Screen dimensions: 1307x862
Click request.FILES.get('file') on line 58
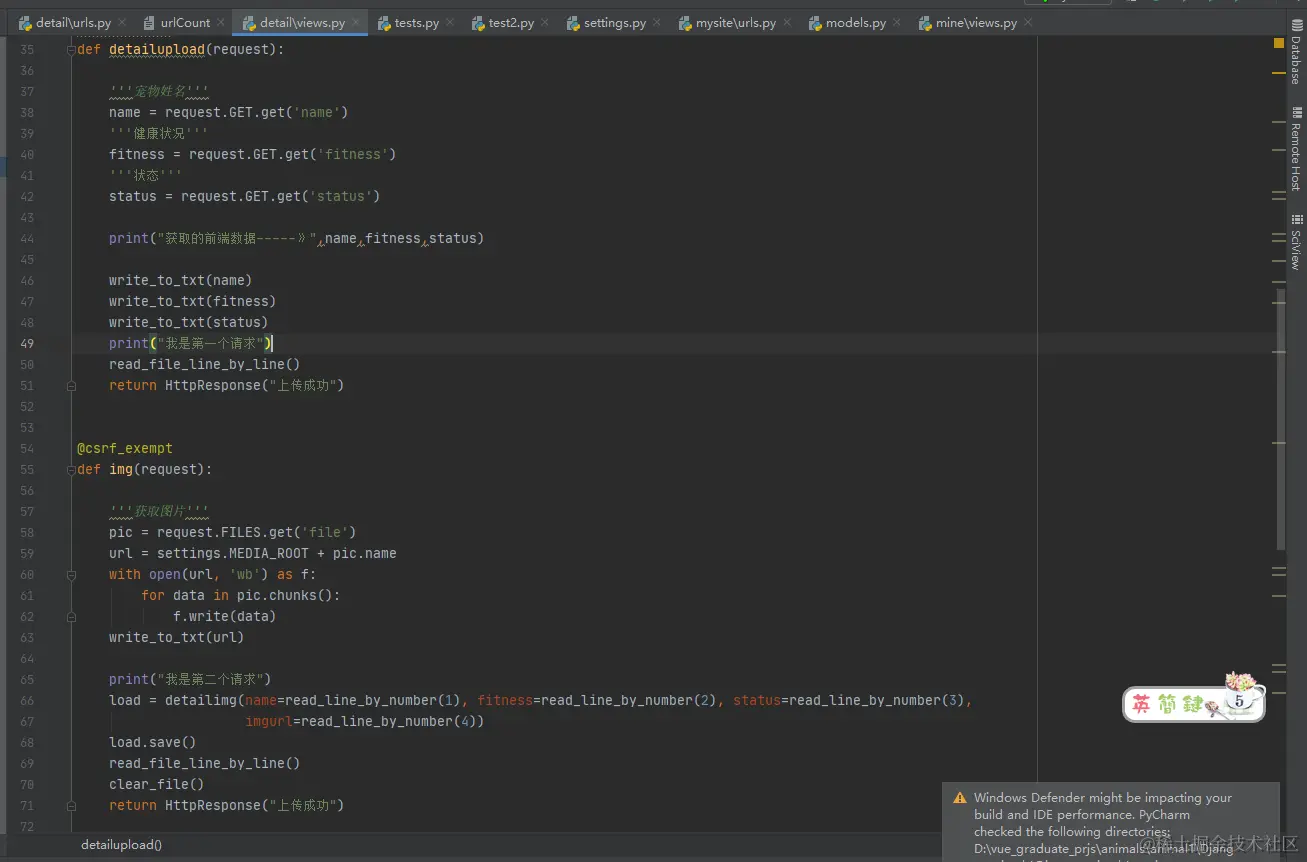click(x=256, y=532)
